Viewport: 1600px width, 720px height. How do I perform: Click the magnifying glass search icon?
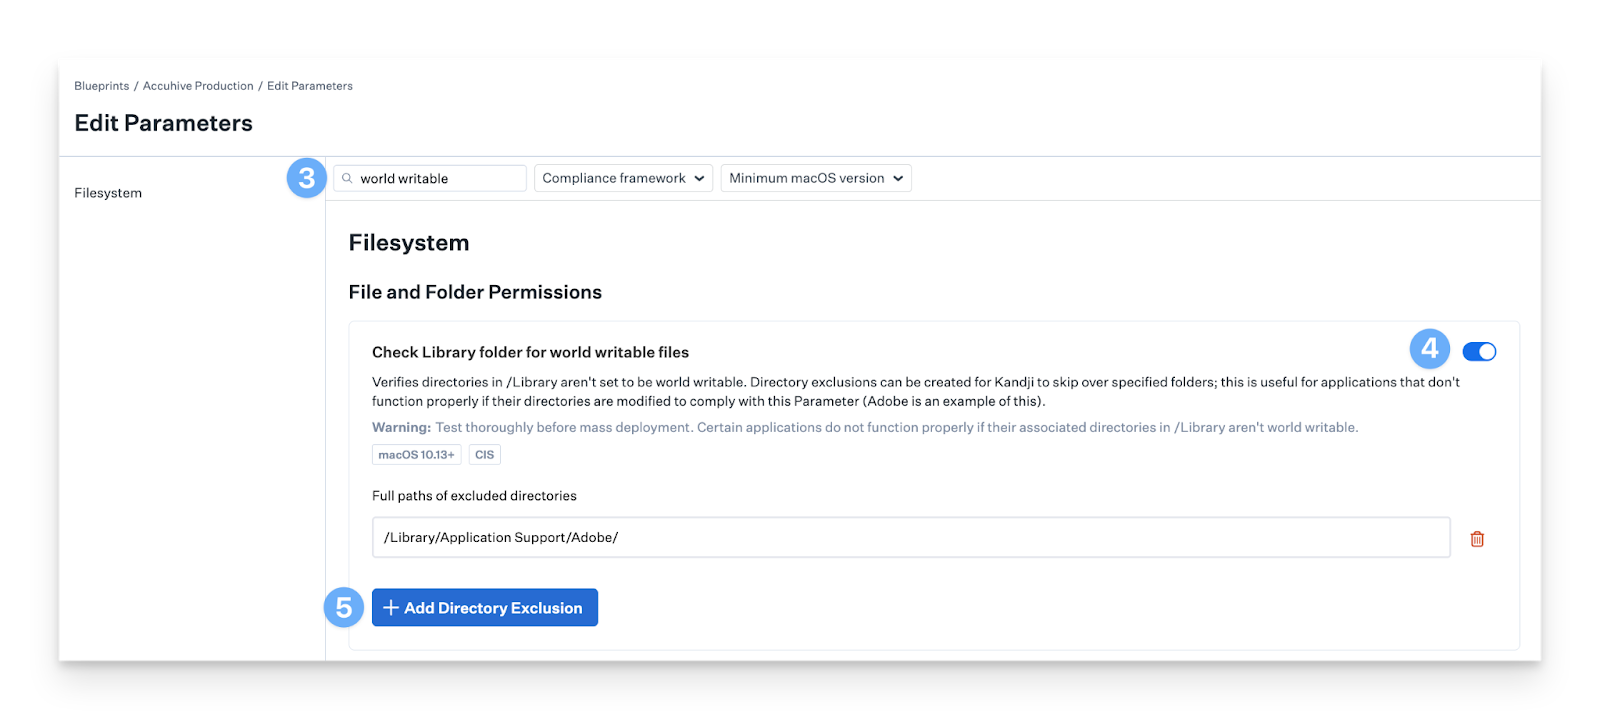click(x=347, y=178)
